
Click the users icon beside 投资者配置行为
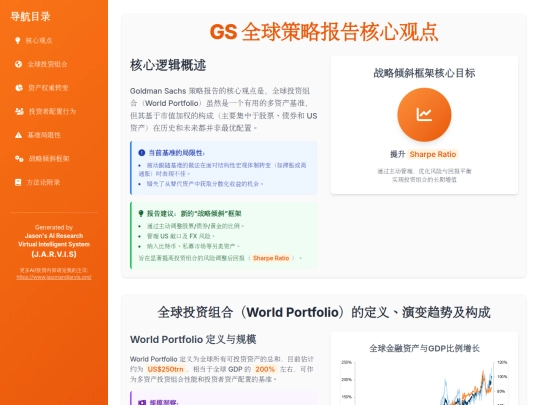tap(19, 111)
